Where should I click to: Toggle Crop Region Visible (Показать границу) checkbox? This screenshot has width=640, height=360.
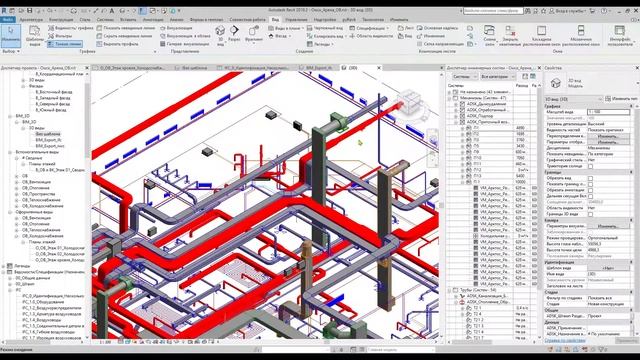click(590, 184)
